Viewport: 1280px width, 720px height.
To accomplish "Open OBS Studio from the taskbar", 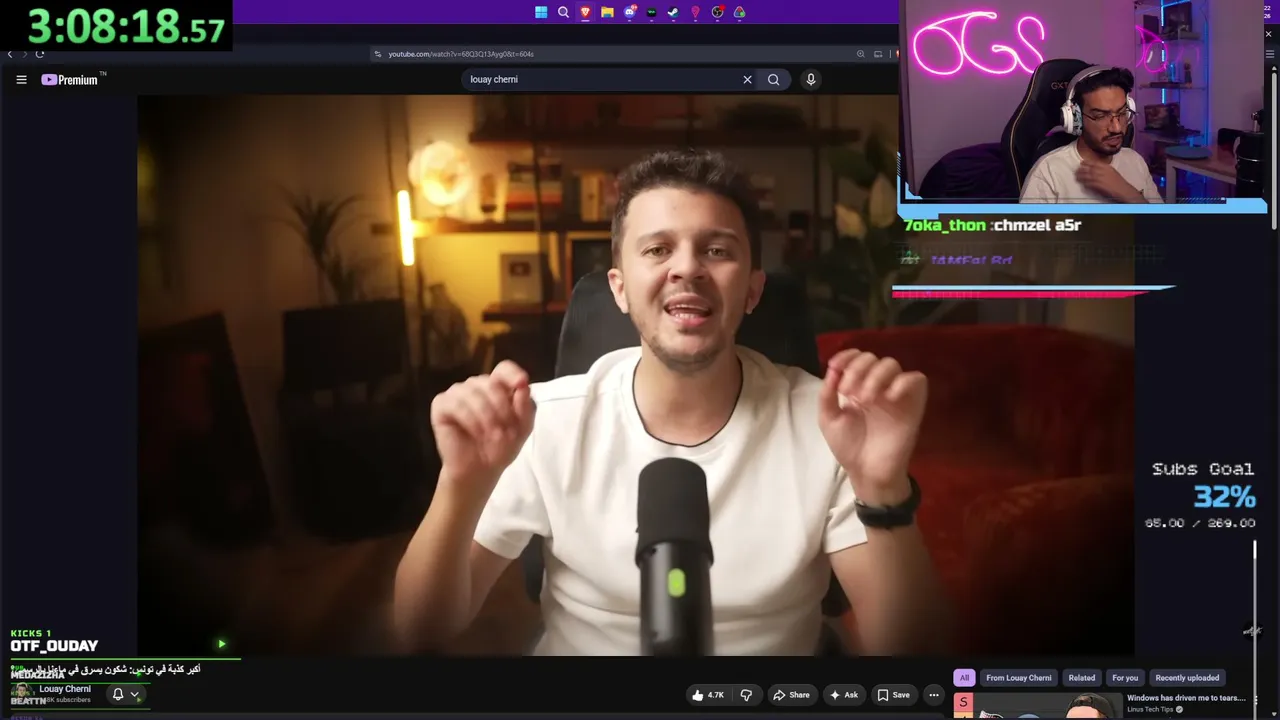I will [x=717, y=12].
